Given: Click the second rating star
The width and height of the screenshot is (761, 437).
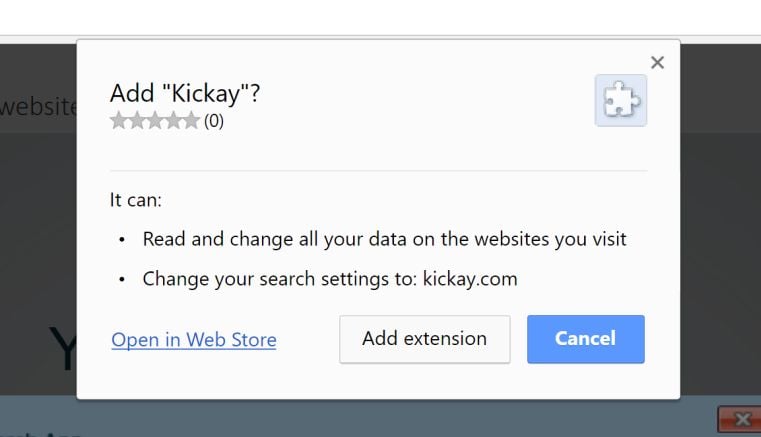Looking at the screenshot, I should coord(137,121).
